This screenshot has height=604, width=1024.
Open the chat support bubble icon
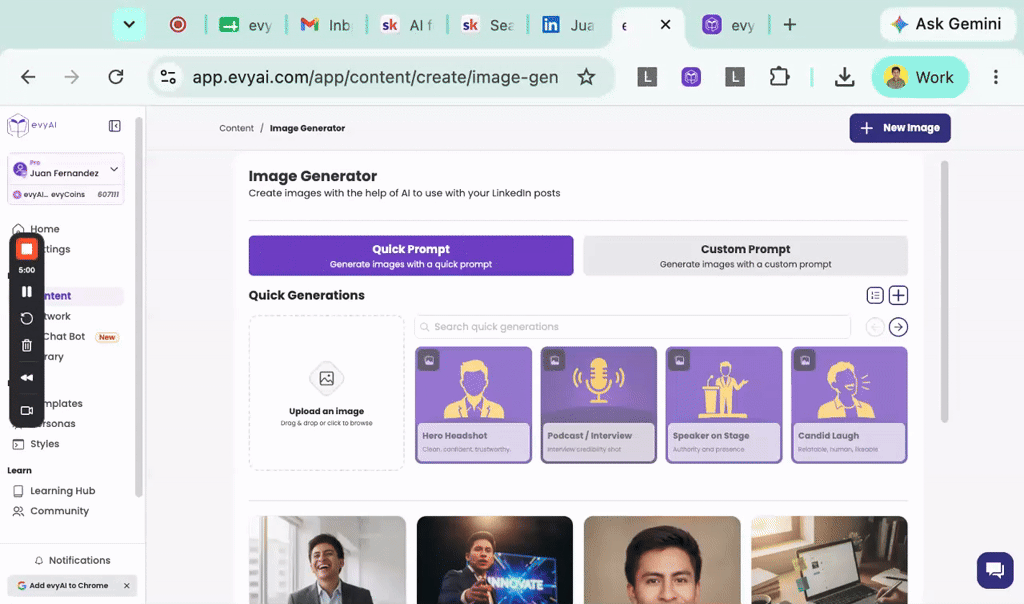[x=995, y=570]
